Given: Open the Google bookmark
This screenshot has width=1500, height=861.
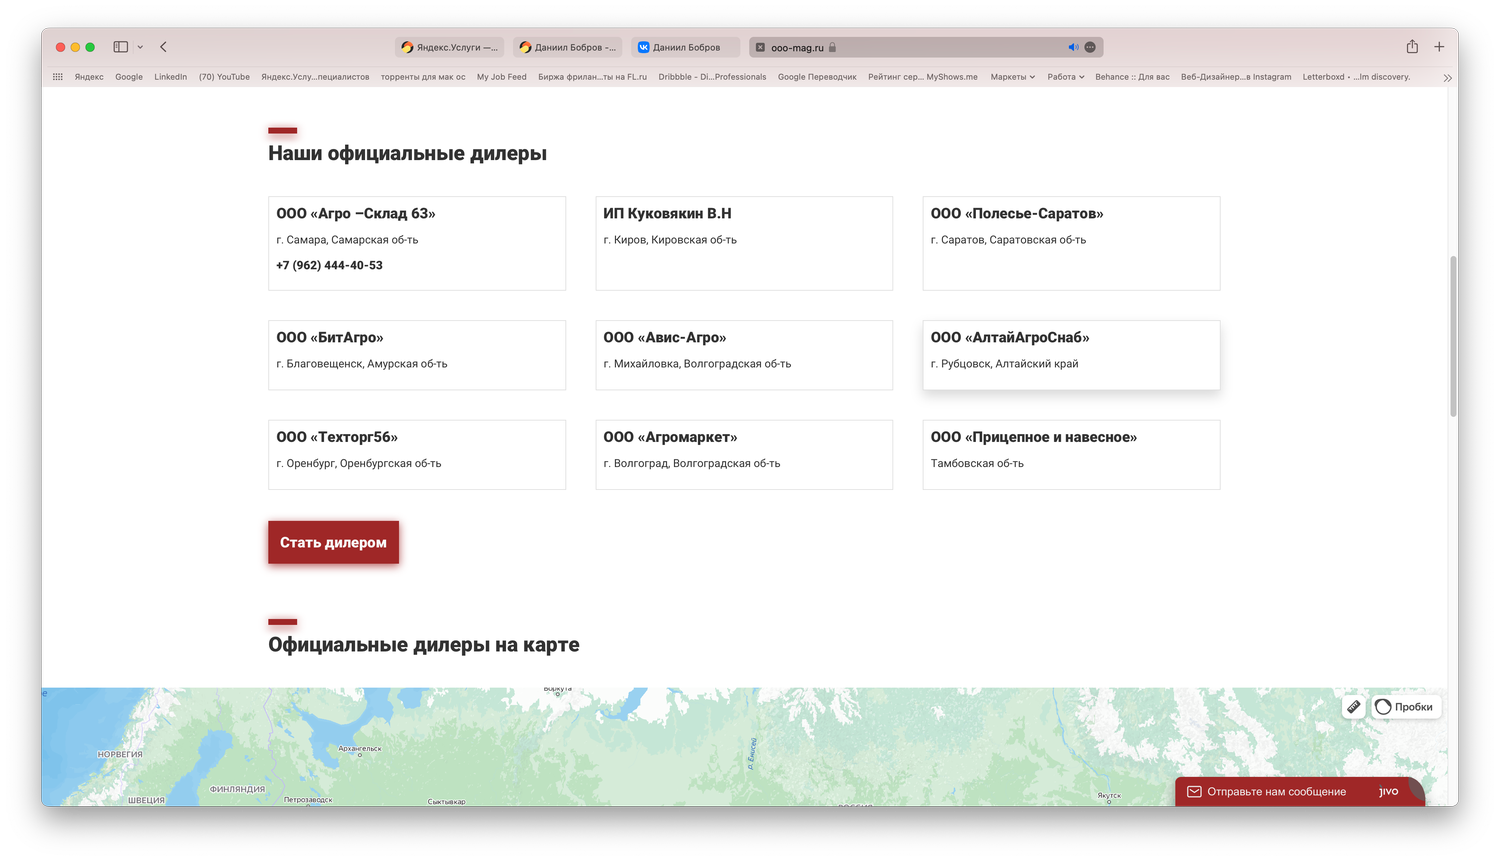Looking at the screenshot, I should [129, 77].
